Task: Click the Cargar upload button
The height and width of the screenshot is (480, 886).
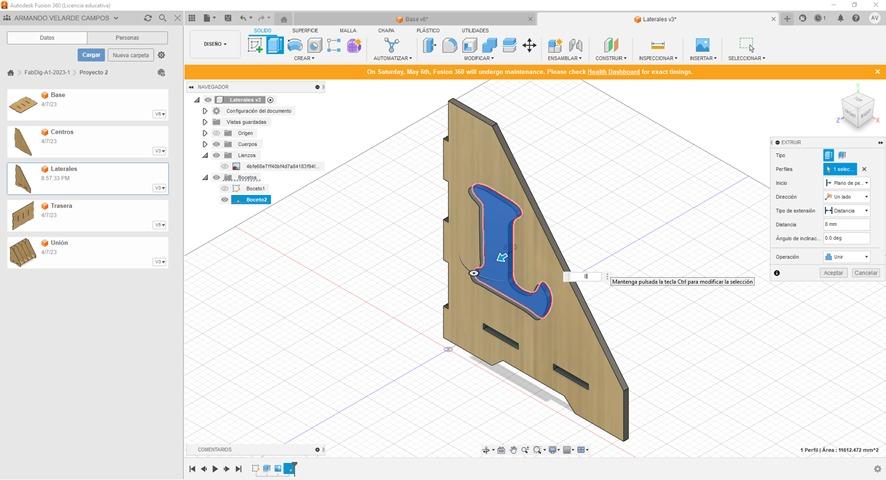Action: 91,55
